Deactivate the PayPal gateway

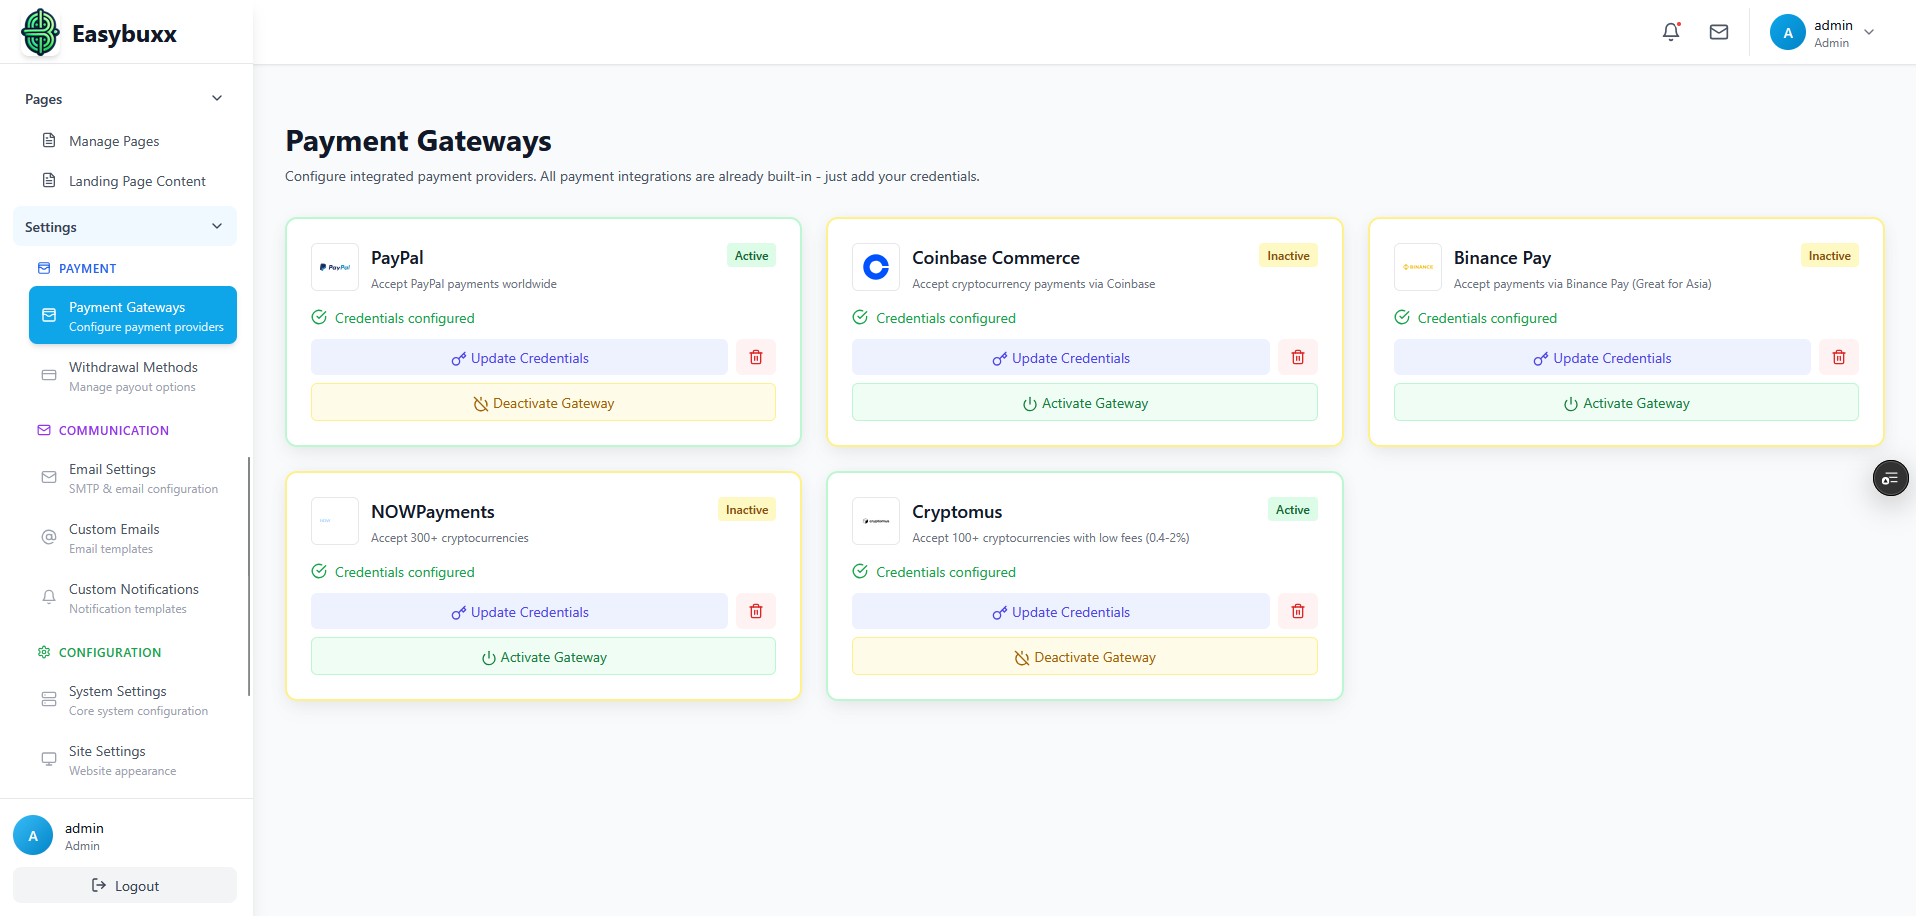pos(543,403)
